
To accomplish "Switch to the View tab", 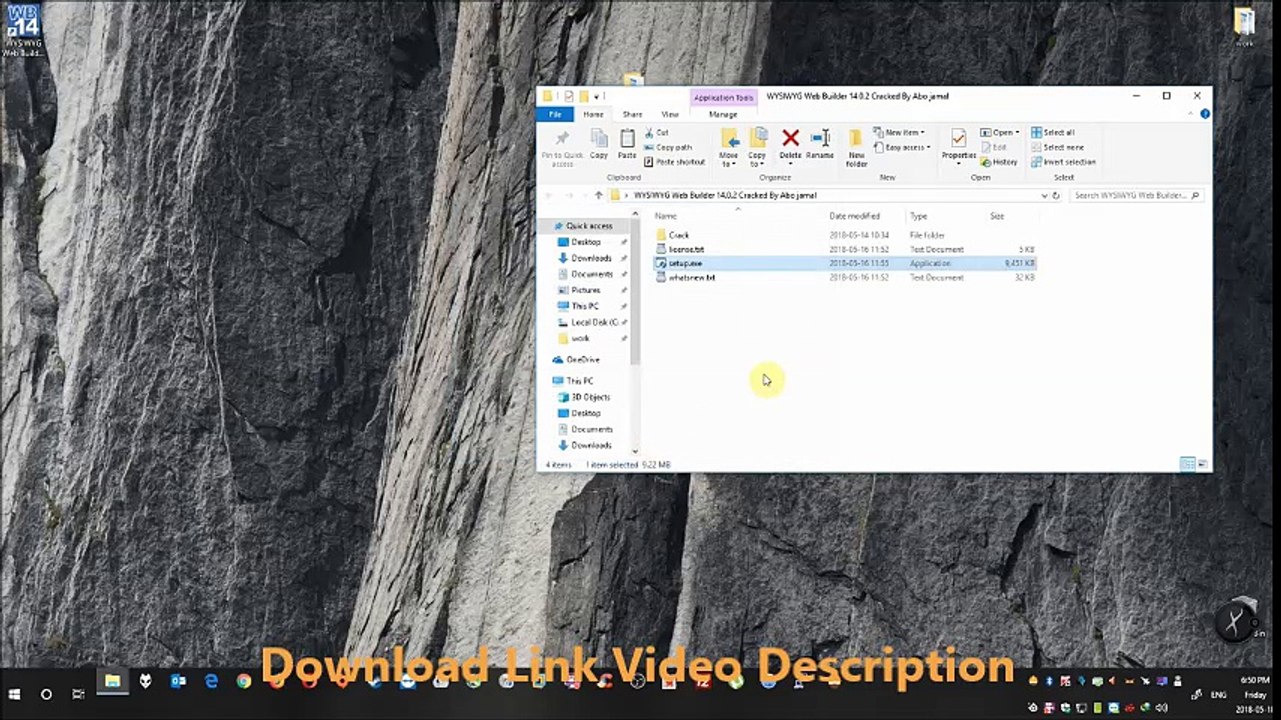I will click(669, 114).
